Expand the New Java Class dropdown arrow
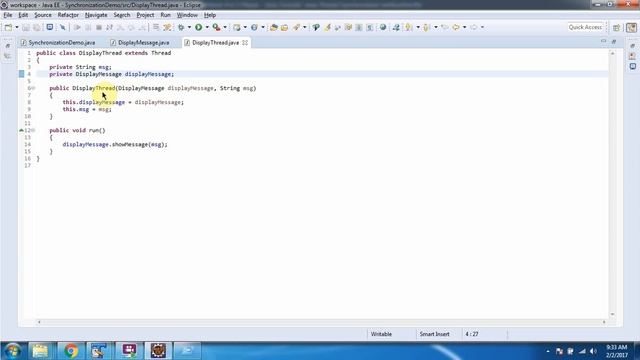The image size is (640, 360). click(262, 27)
